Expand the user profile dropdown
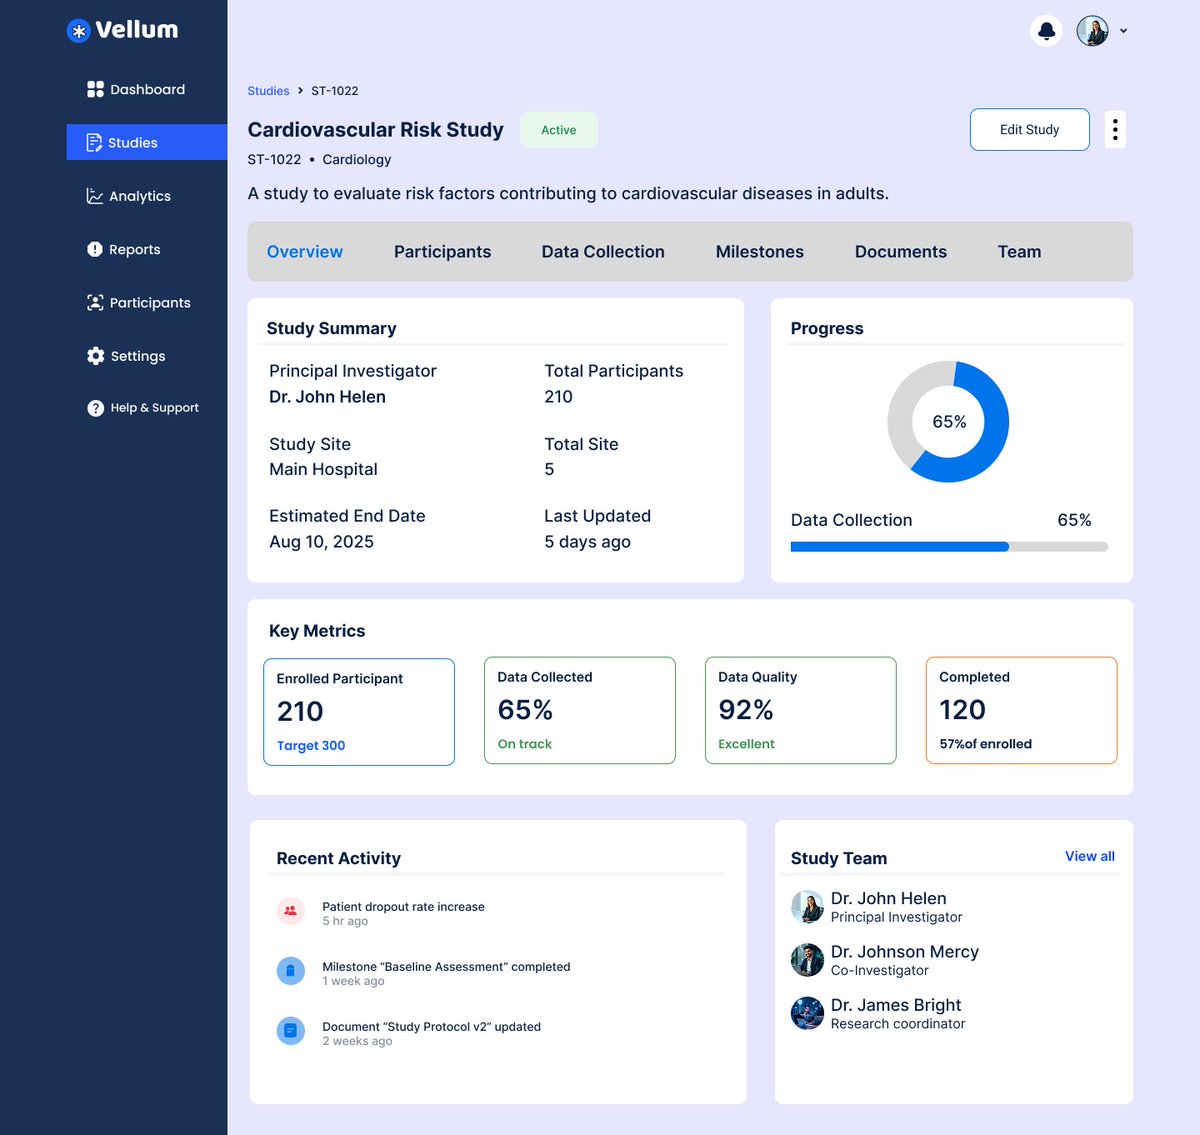The width and height of the screenshot is (1200, 1135). click(1123, 31)
